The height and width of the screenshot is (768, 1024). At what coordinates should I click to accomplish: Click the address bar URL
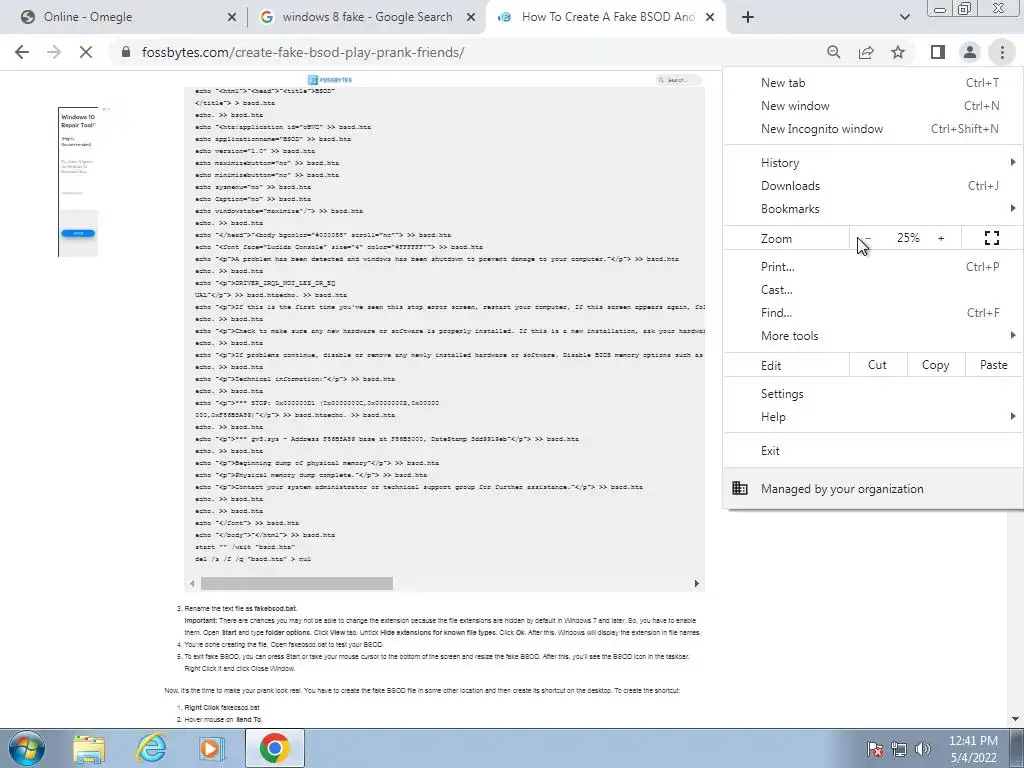click(x=303, y=52)
